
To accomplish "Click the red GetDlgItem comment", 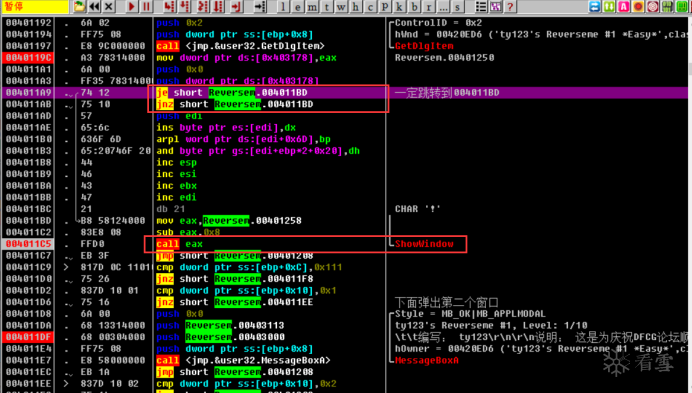I will pyautogui.click(x=424, y=46).
